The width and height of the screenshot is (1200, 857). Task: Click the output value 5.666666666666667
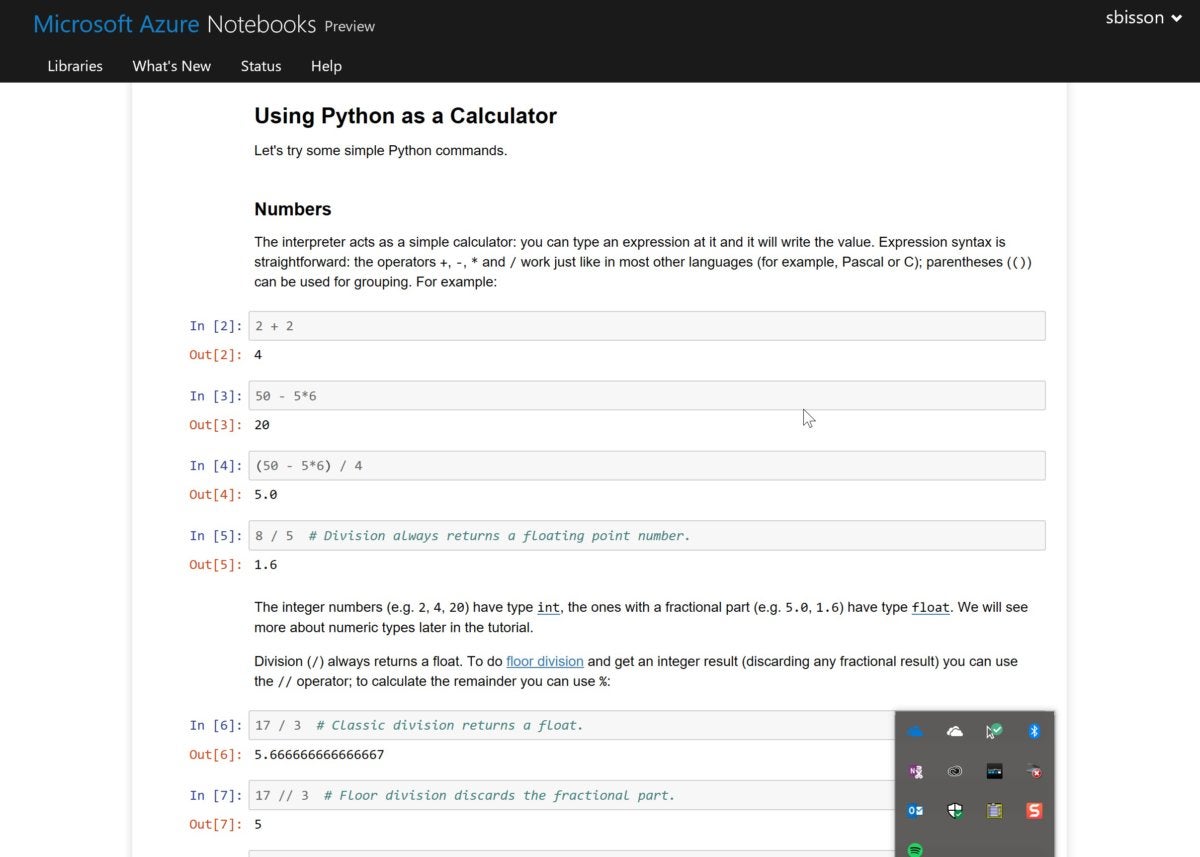(319, 755)
